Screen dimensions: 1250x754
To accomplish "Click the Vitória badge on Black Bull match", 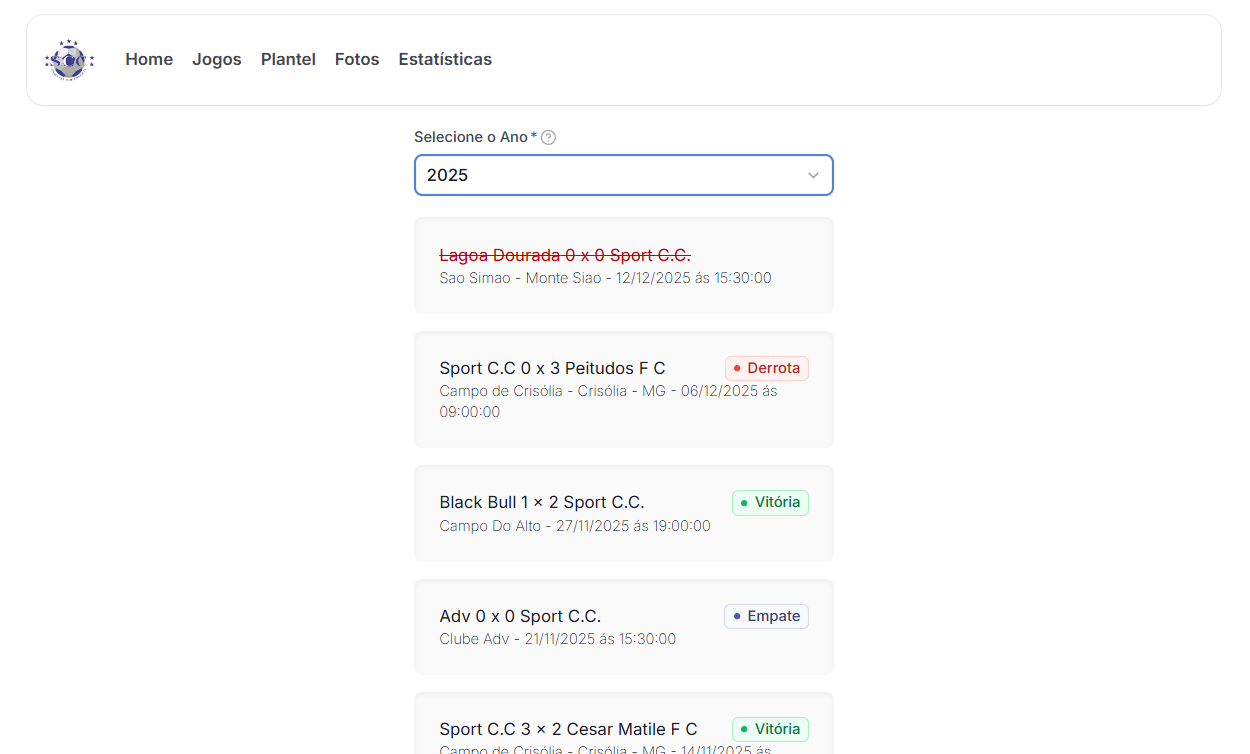I will 770,502.
